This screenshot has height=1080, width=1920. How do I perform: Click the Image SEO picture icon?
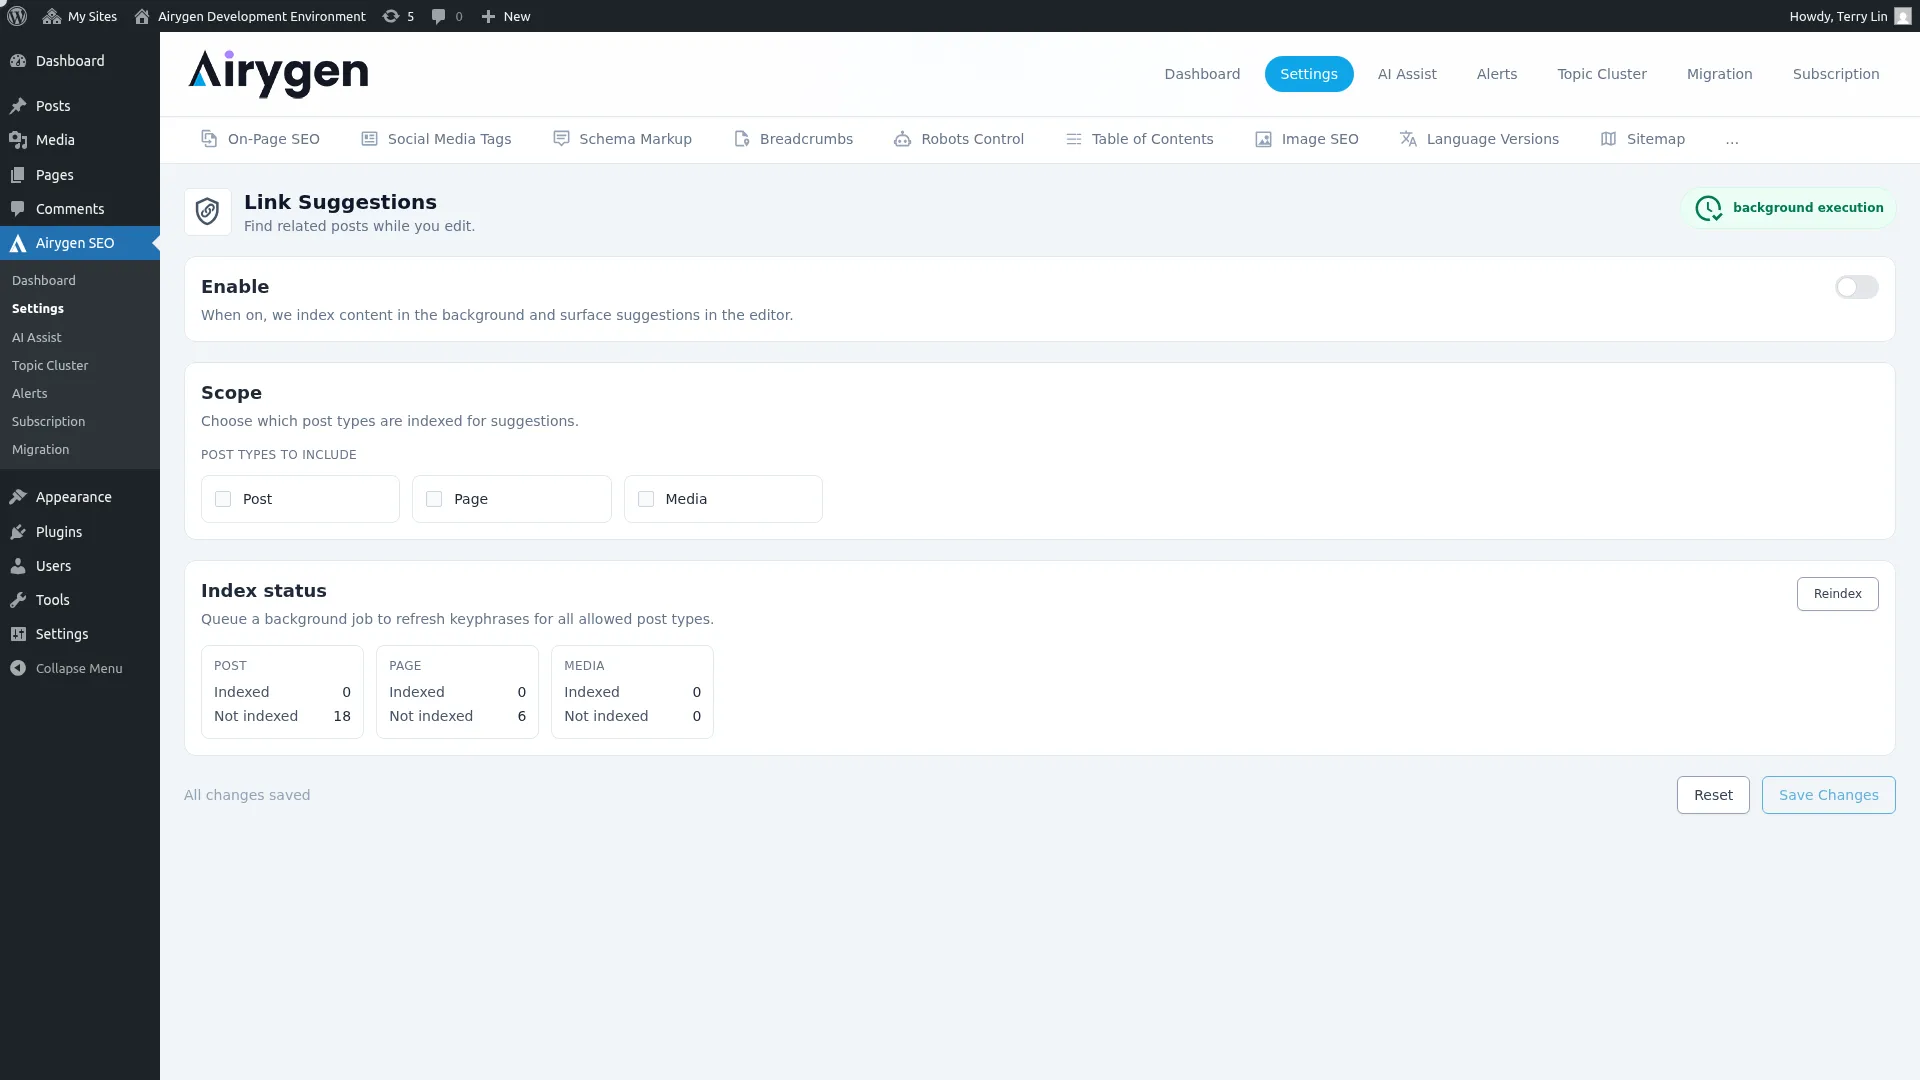[1263, 139]
